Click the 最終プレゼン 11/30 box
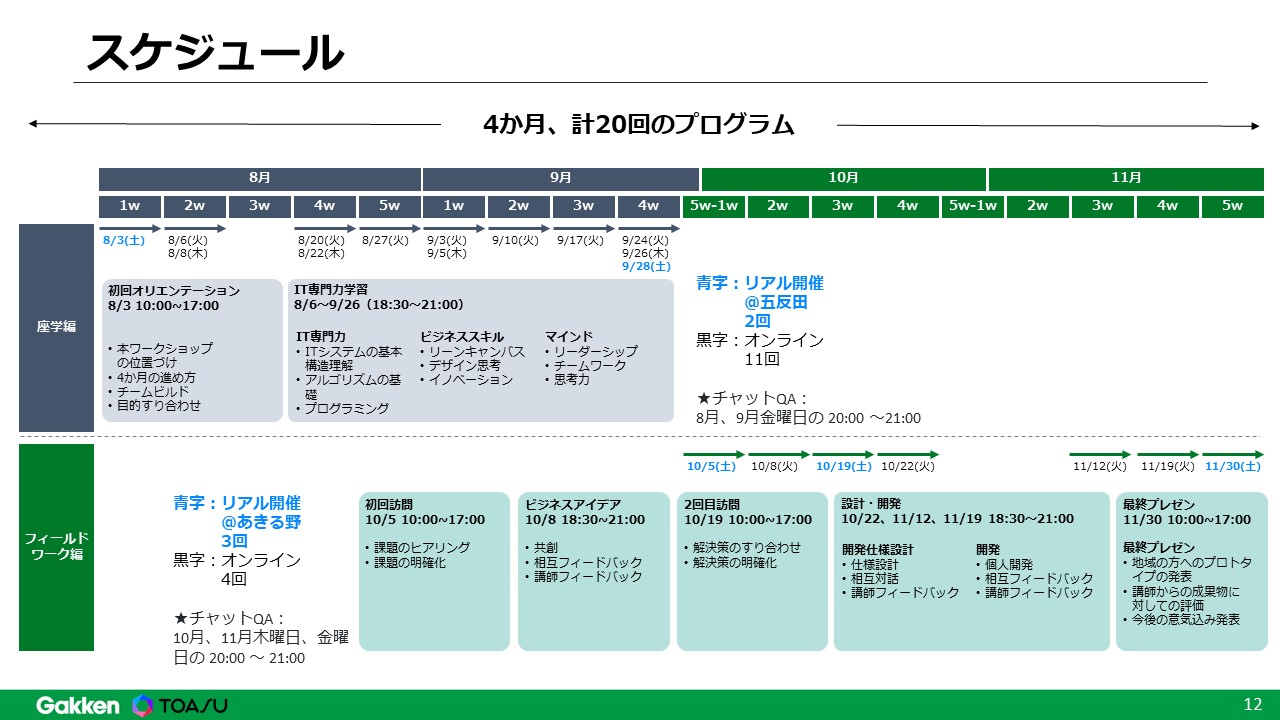1280x720 pixels. (x=1190, y=570)
